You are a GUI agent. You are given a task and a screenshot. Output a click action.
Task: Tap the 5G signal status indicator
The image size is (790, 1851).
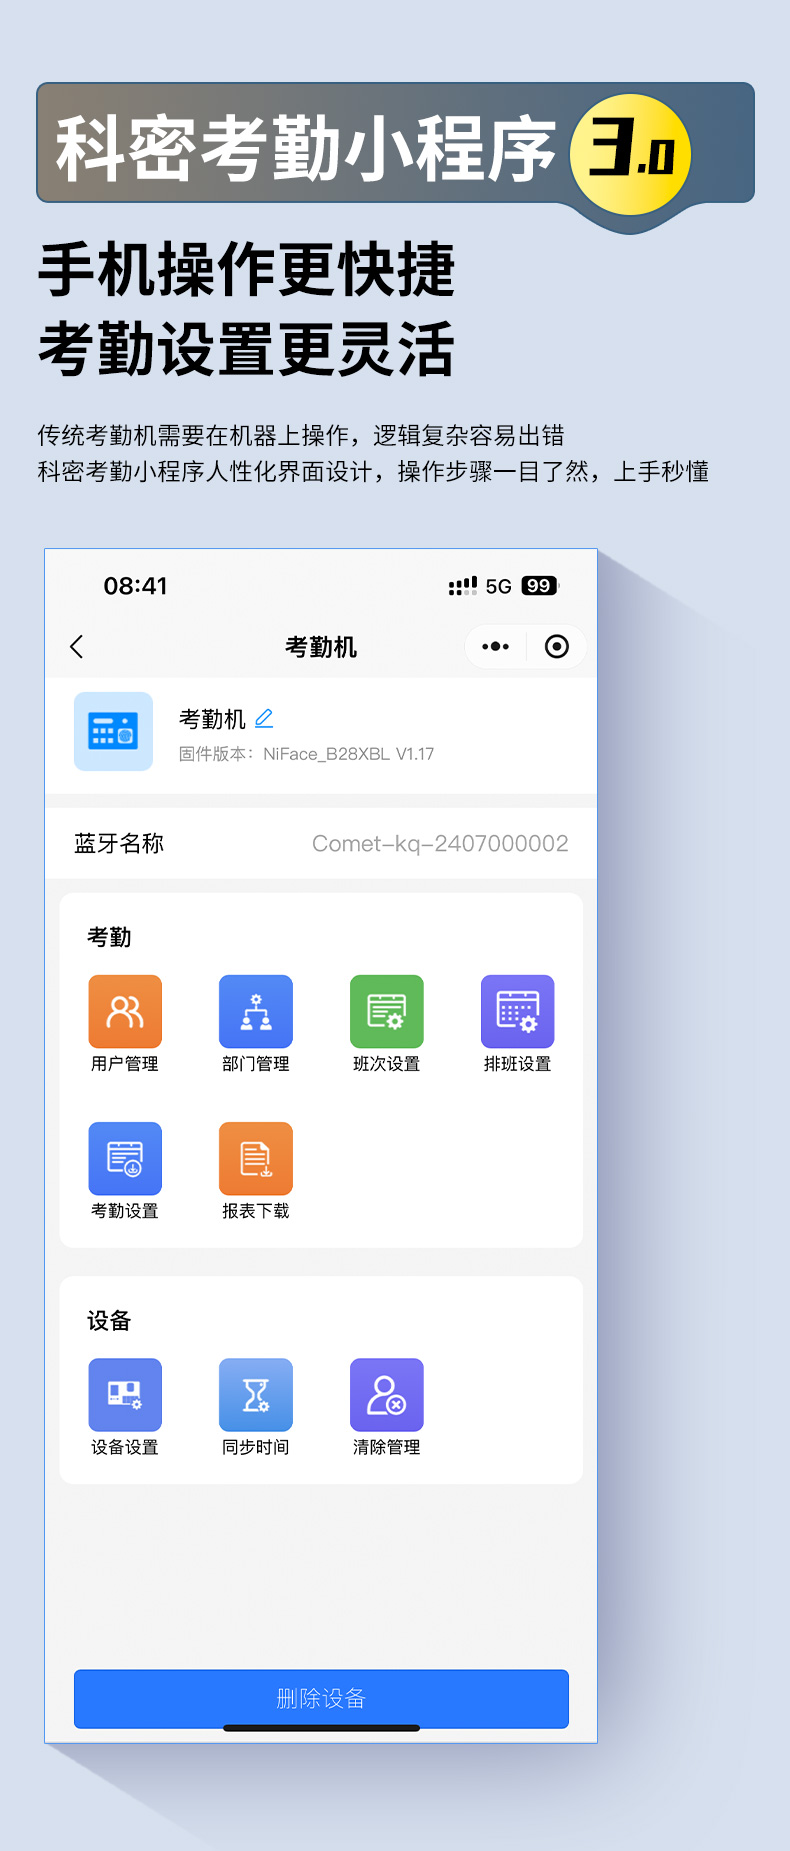(498, 586)
